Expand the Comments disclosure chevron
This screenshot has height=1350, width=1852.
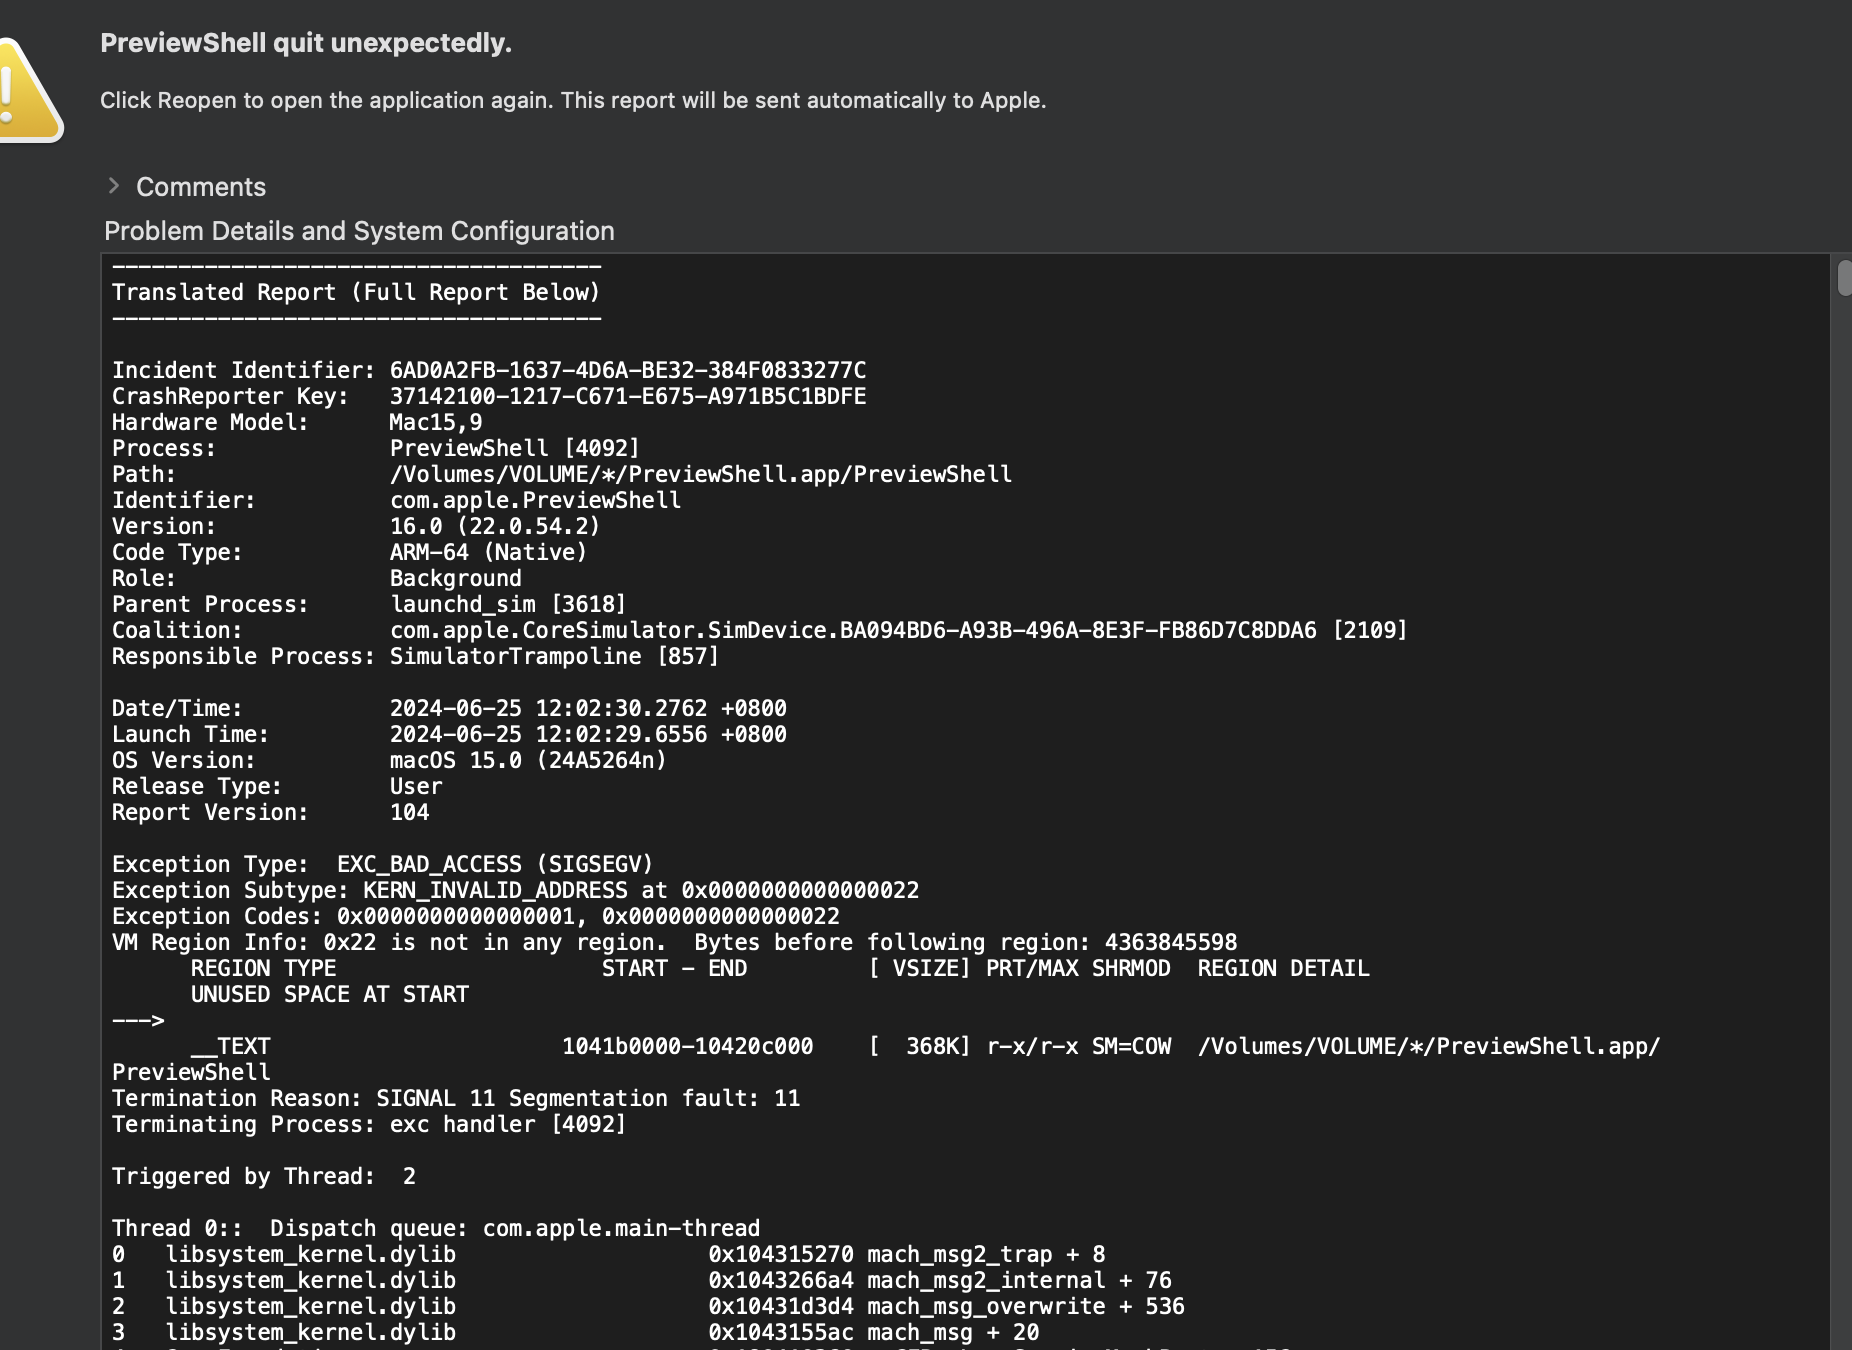114,186
